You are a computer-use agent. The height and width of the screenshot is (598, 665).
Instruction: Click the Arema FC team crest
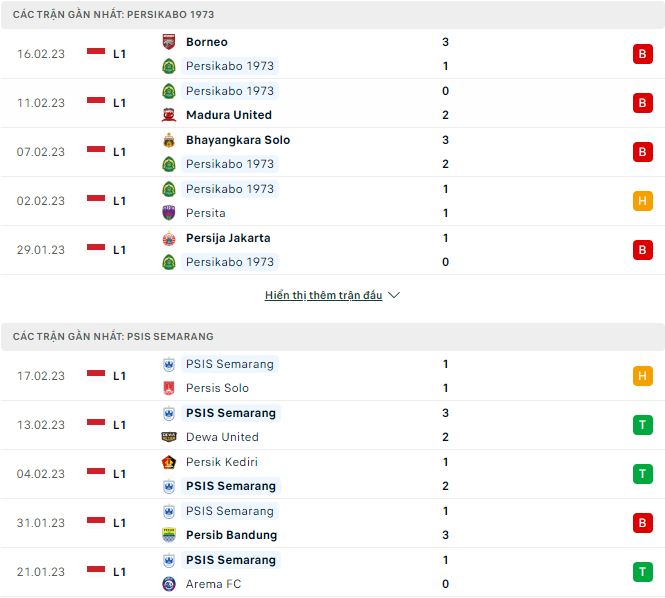point(169,584)
